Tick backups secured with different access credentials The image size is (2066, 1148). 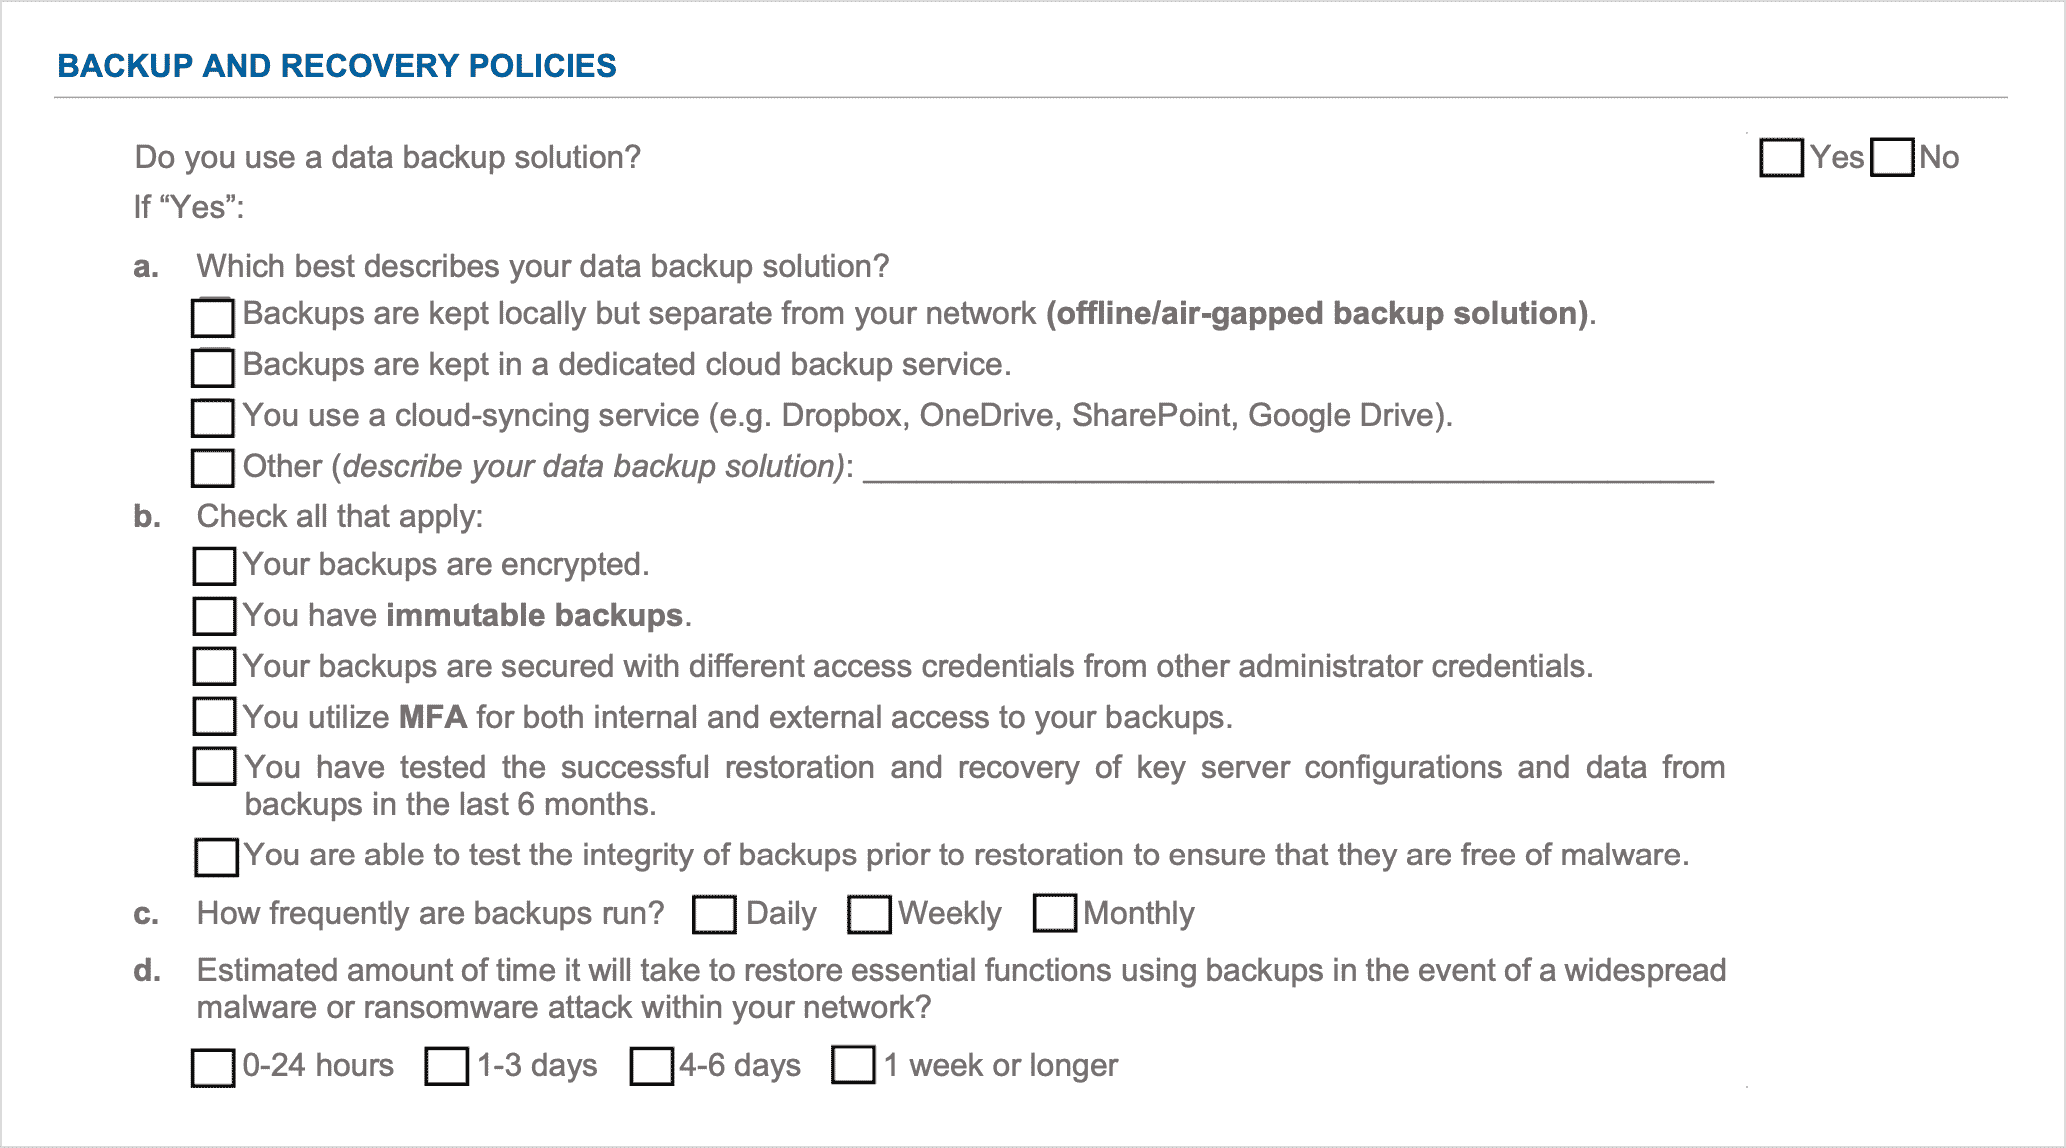tap(214, 667)
